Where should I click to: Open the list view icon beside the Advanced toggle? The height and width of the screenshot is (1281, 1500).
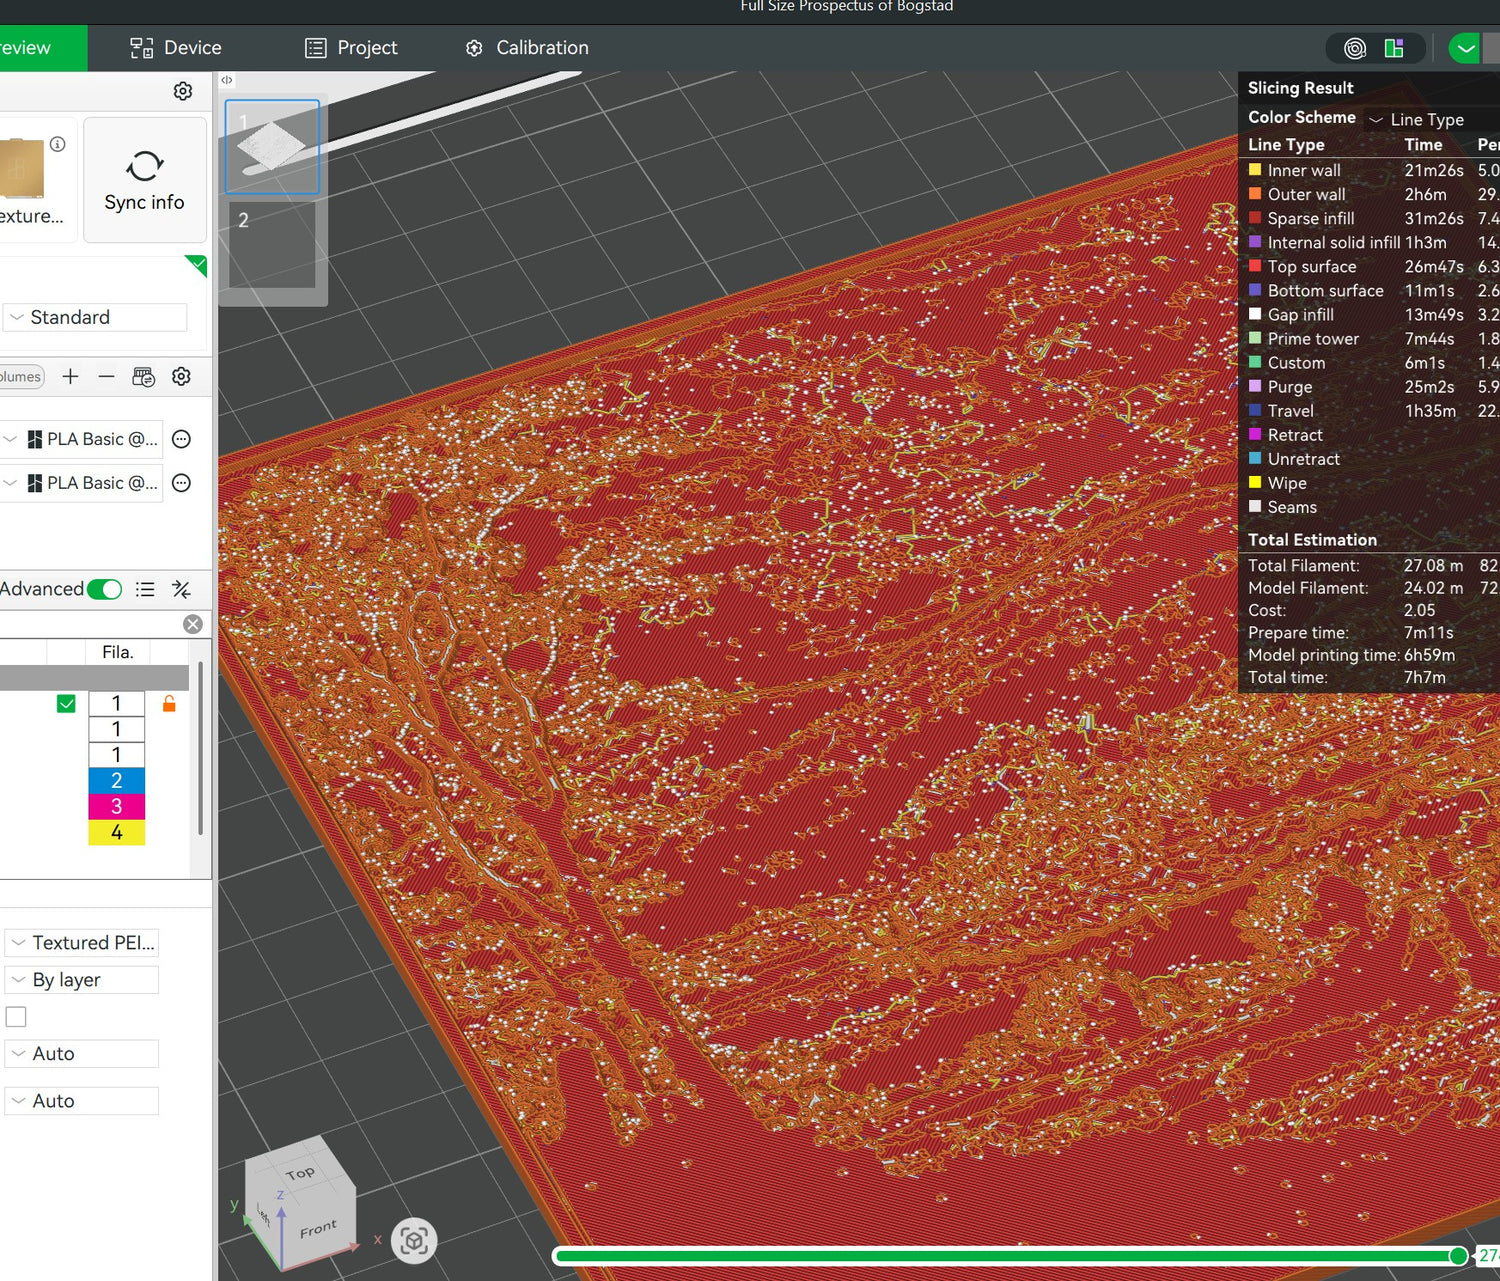145,589
